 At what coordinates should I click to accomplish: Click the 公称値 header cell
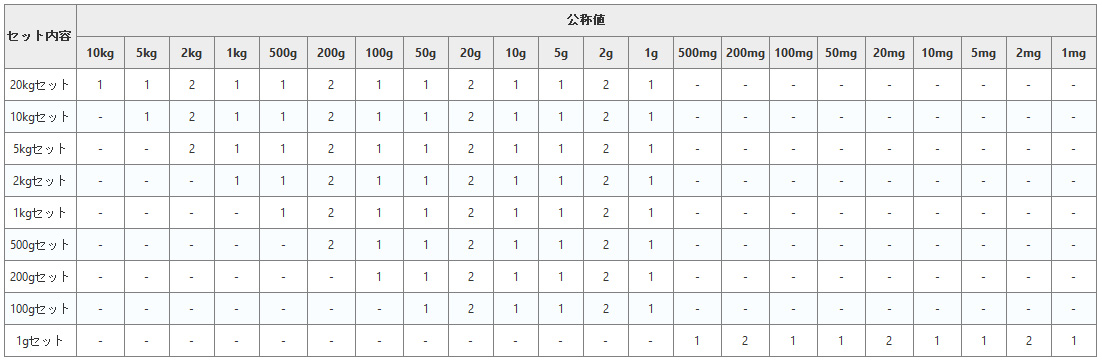tap(586, 20)
